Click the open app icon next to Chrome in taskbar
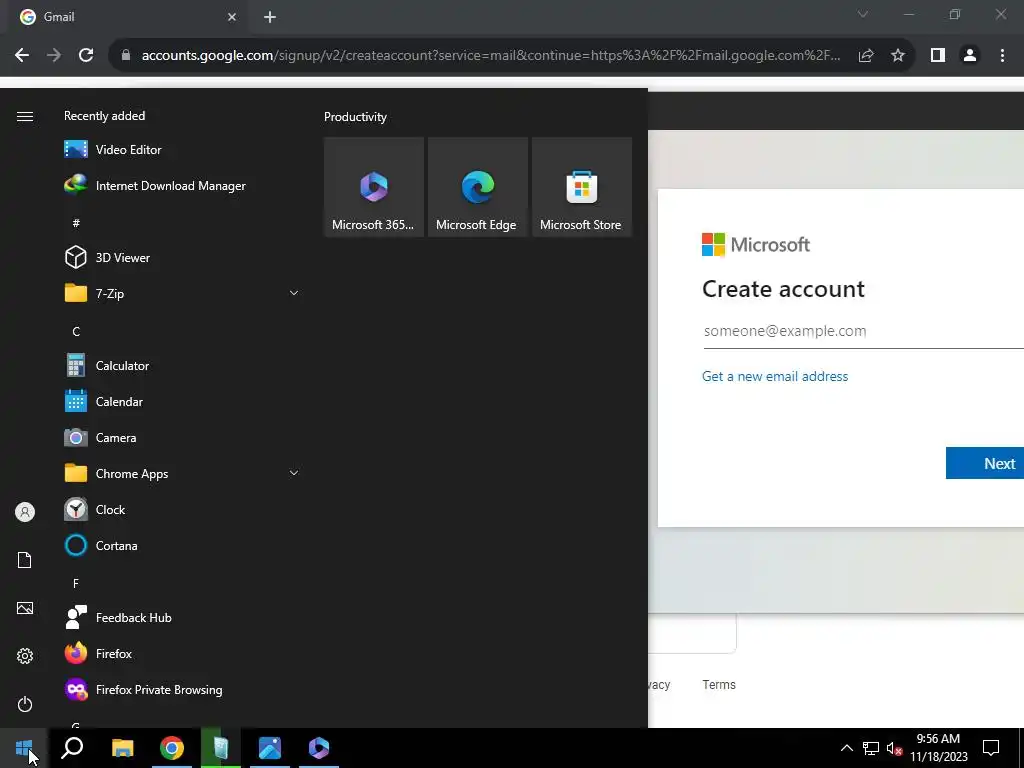The image size is (1024, 768). coord(221,748)
